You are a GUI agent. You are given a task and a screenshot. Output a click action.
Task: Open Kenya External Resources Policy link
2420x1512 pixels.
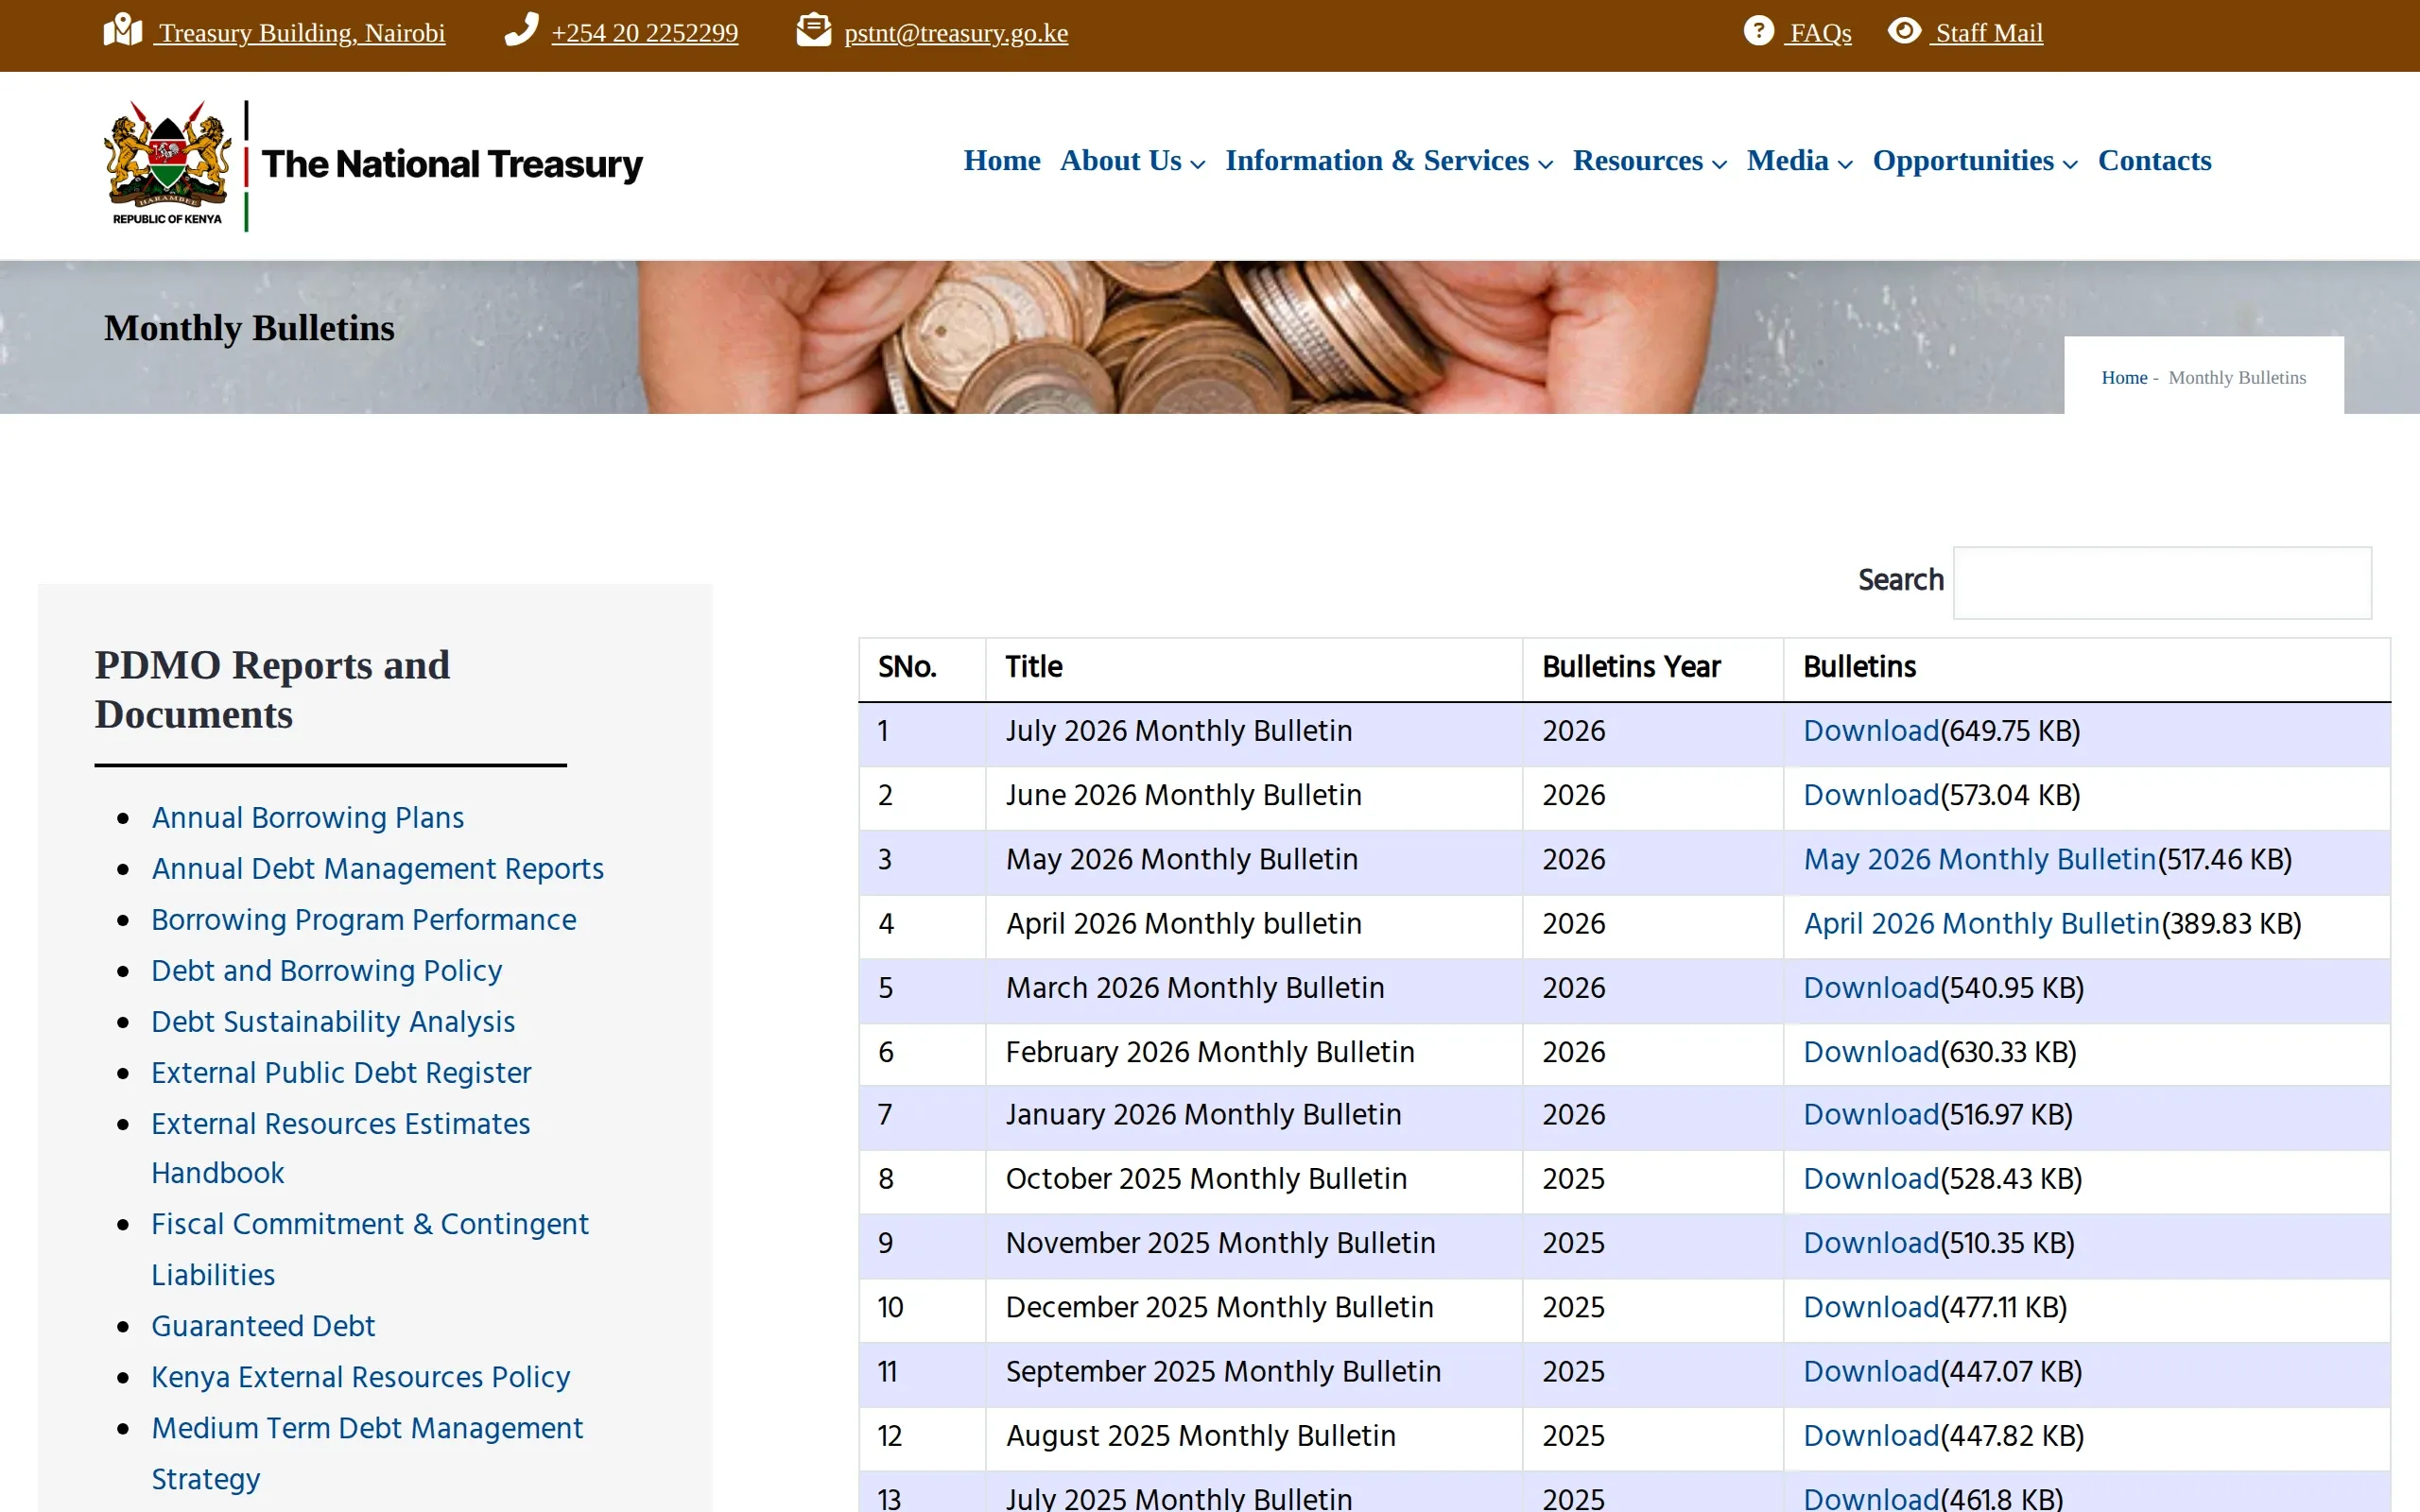[x=360, y=1377]
